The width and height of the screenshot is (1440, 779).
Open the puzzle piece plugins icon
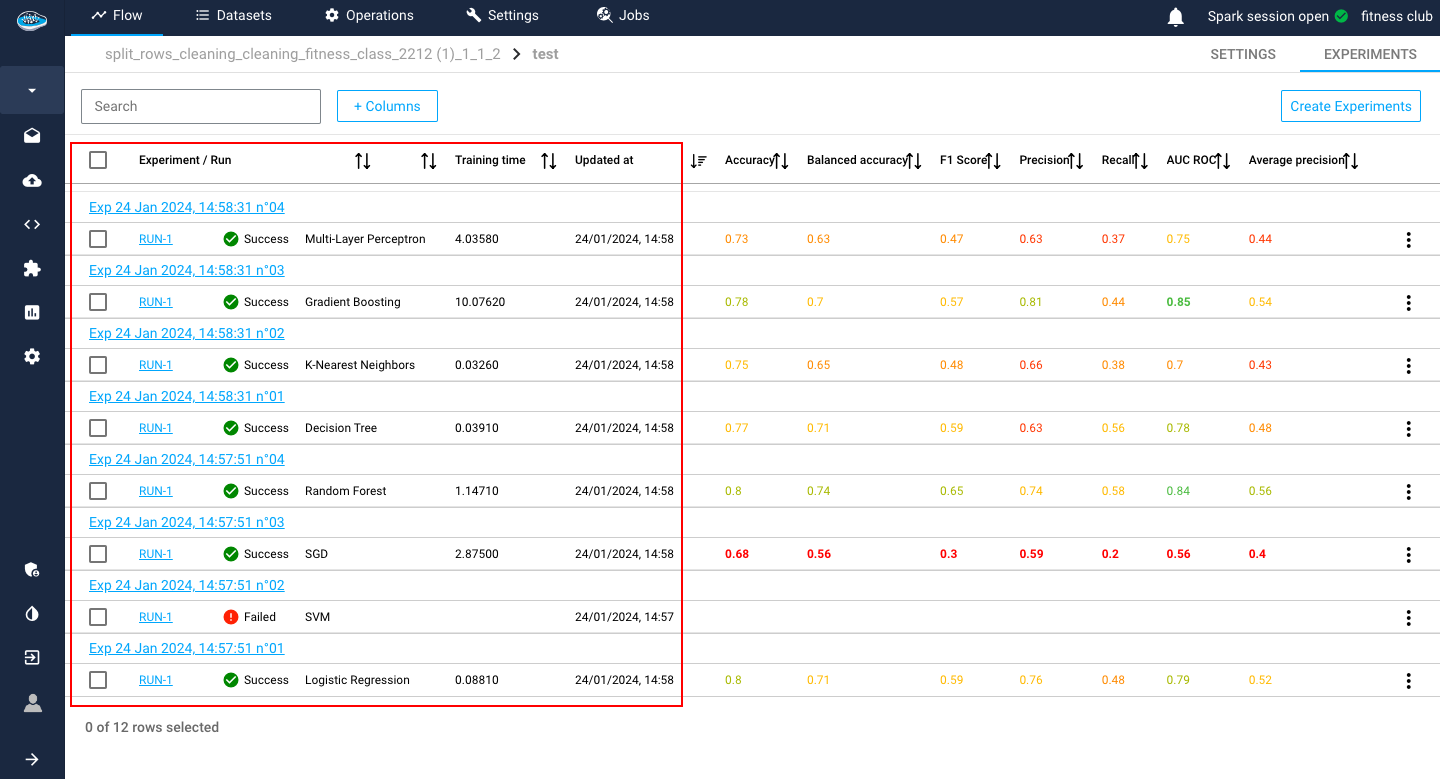click(32, 268)
